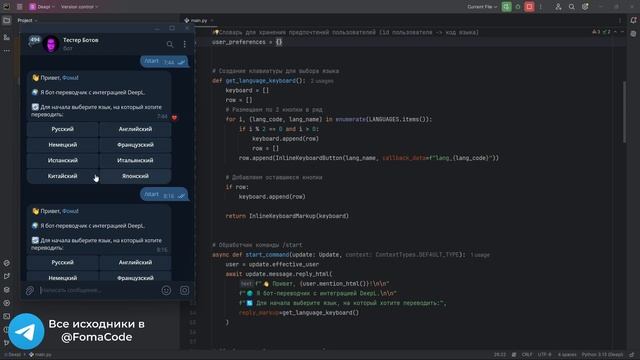Open IDE settings icon in title bar
The width and height of the screenshot is (640, 360).
click(x=585, y=7)
